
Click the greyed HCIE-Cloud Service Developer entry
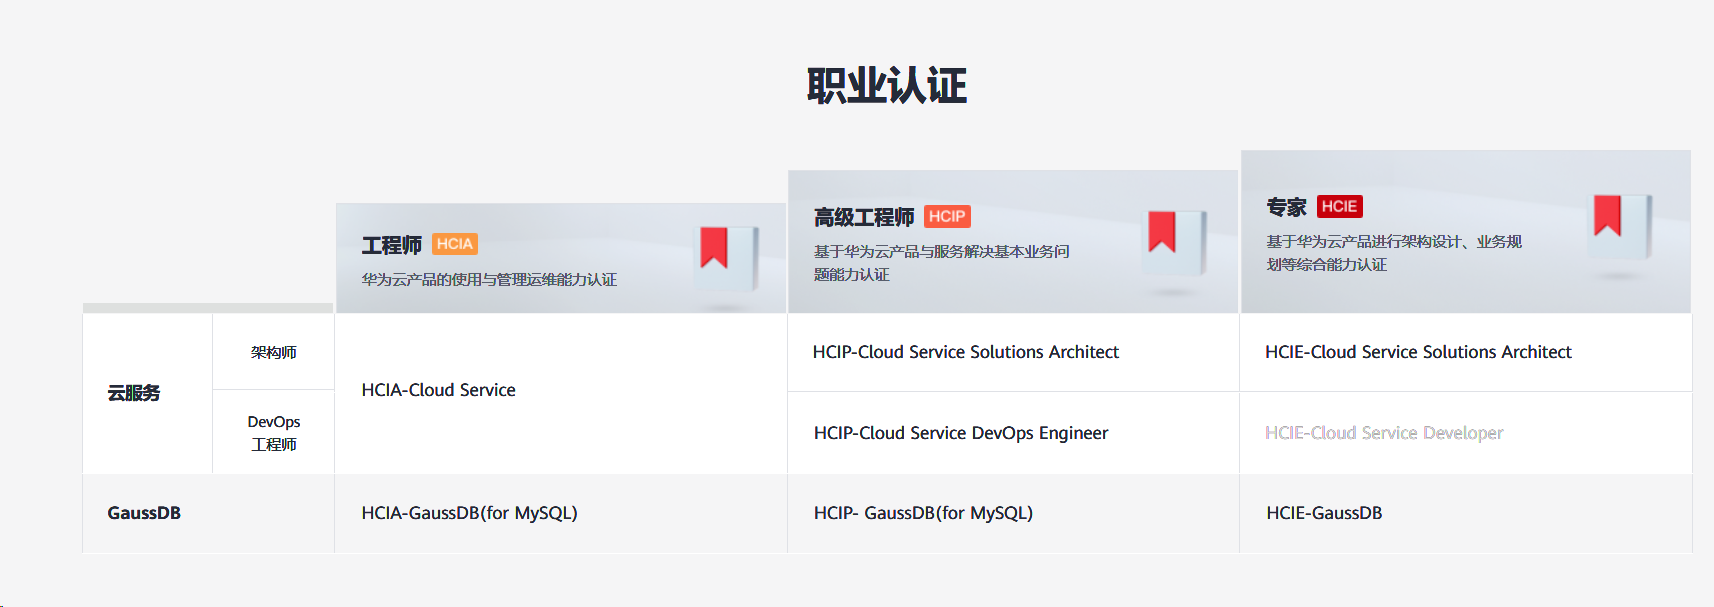coord(1383,433)
